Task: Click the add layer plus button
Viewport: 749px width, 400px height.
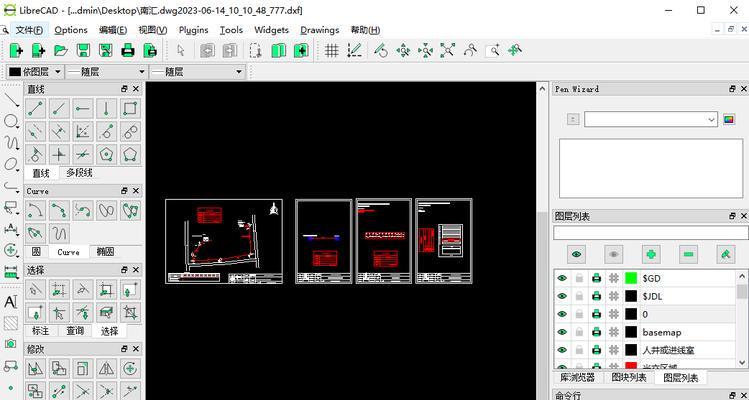Action: tap(651, 254)
